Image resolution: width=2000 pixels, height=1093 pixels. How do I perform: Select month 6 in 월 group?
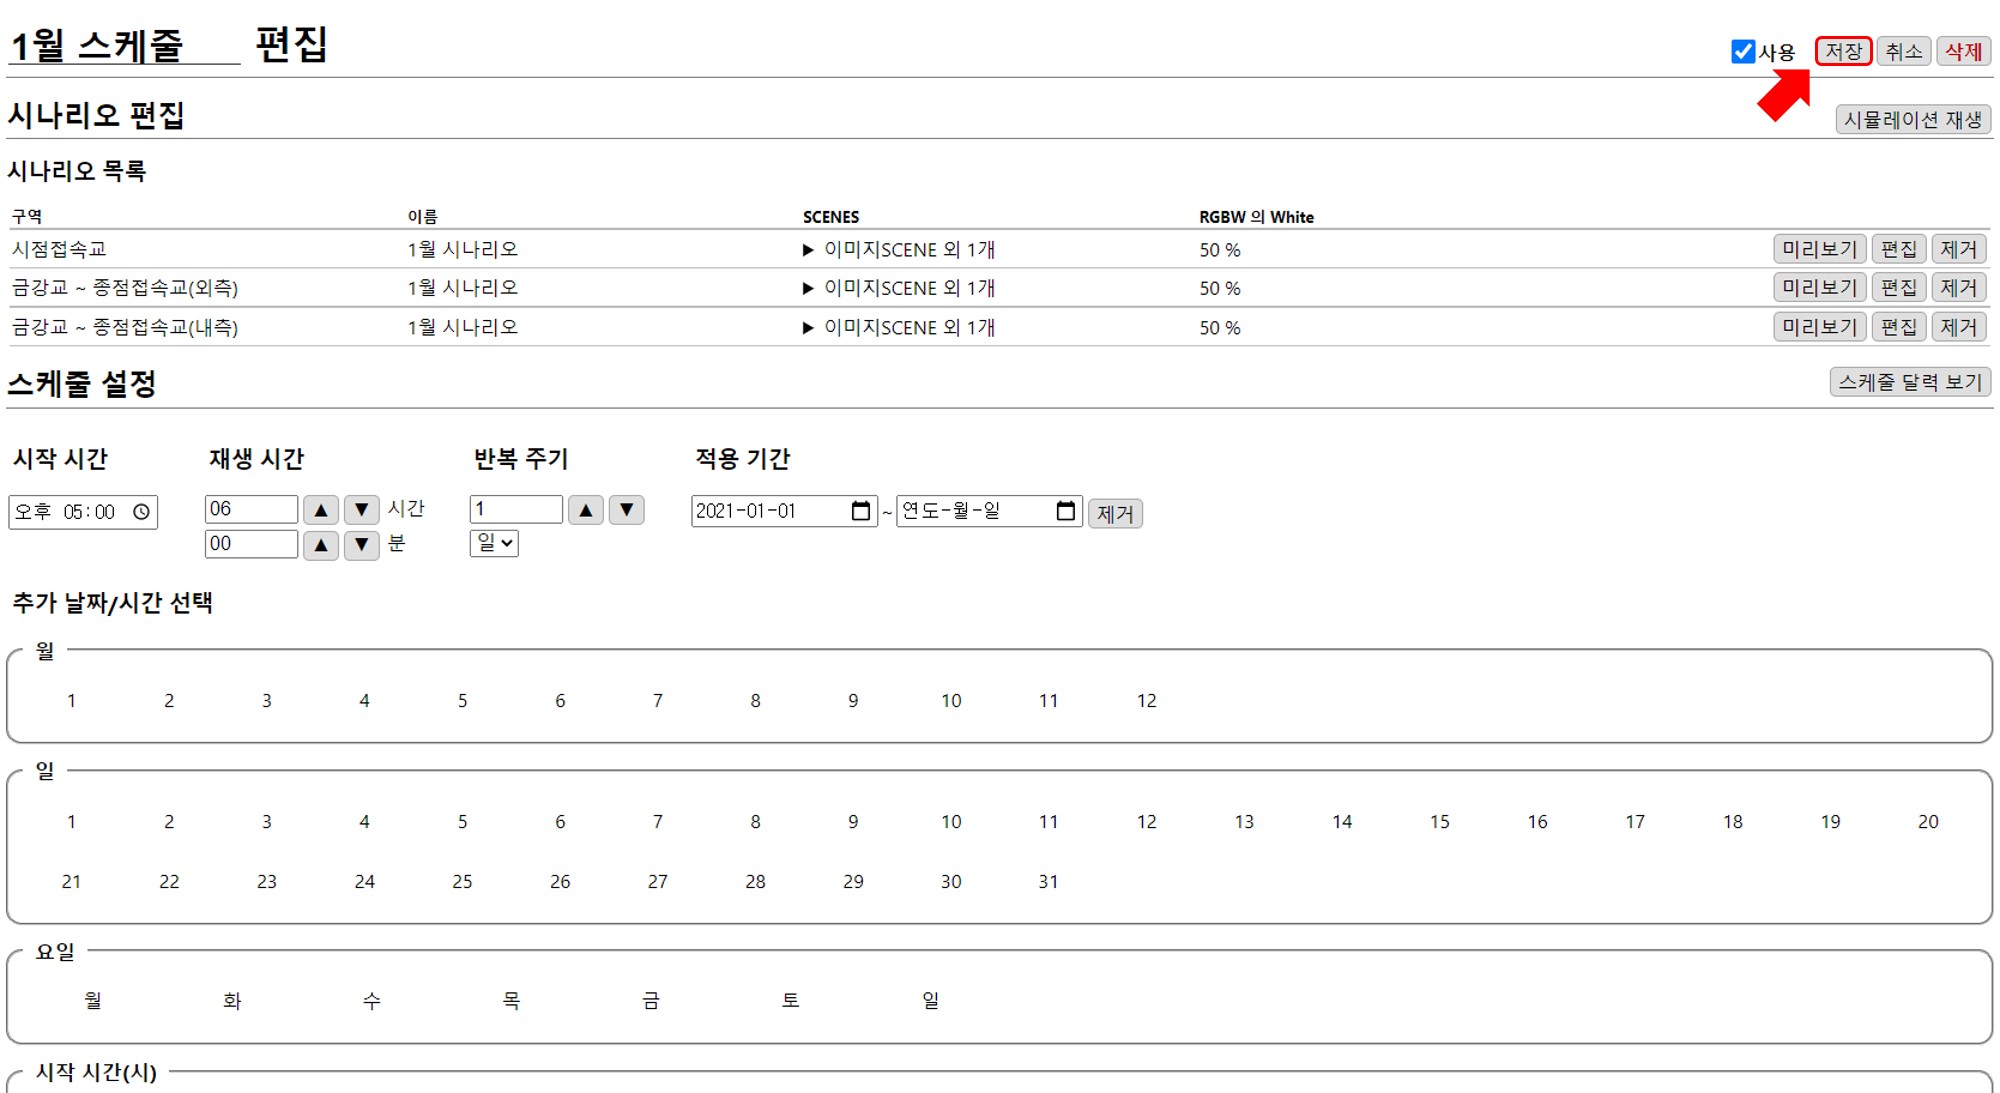point(560,701)
